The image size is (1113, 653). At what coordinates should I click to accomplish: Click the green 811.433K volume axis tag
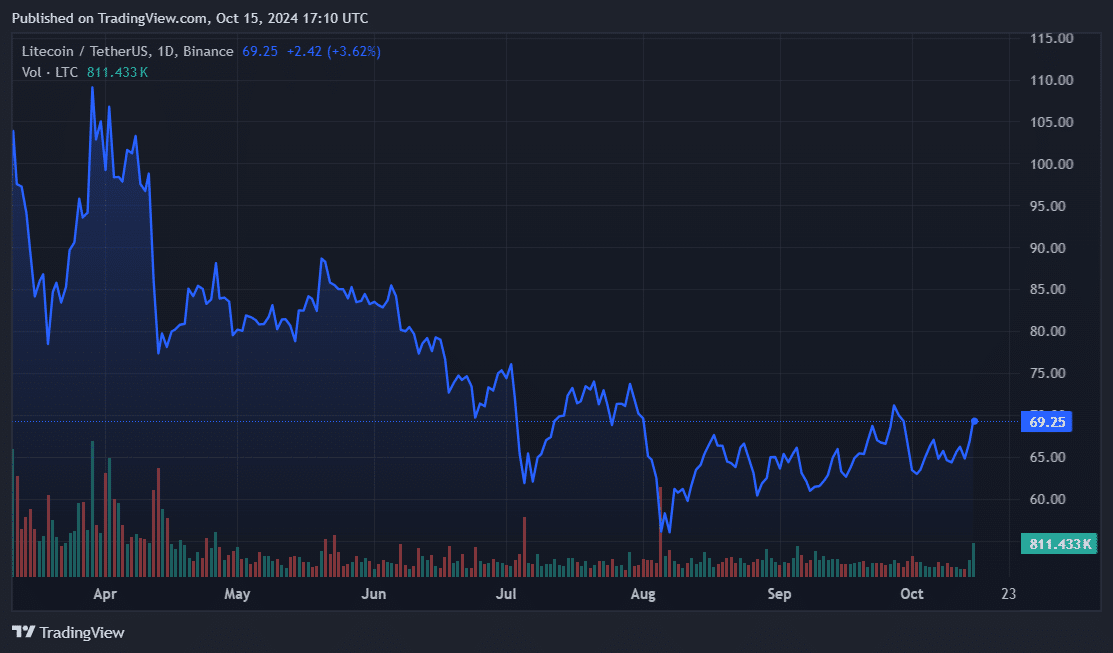[x=1059, y=544]
